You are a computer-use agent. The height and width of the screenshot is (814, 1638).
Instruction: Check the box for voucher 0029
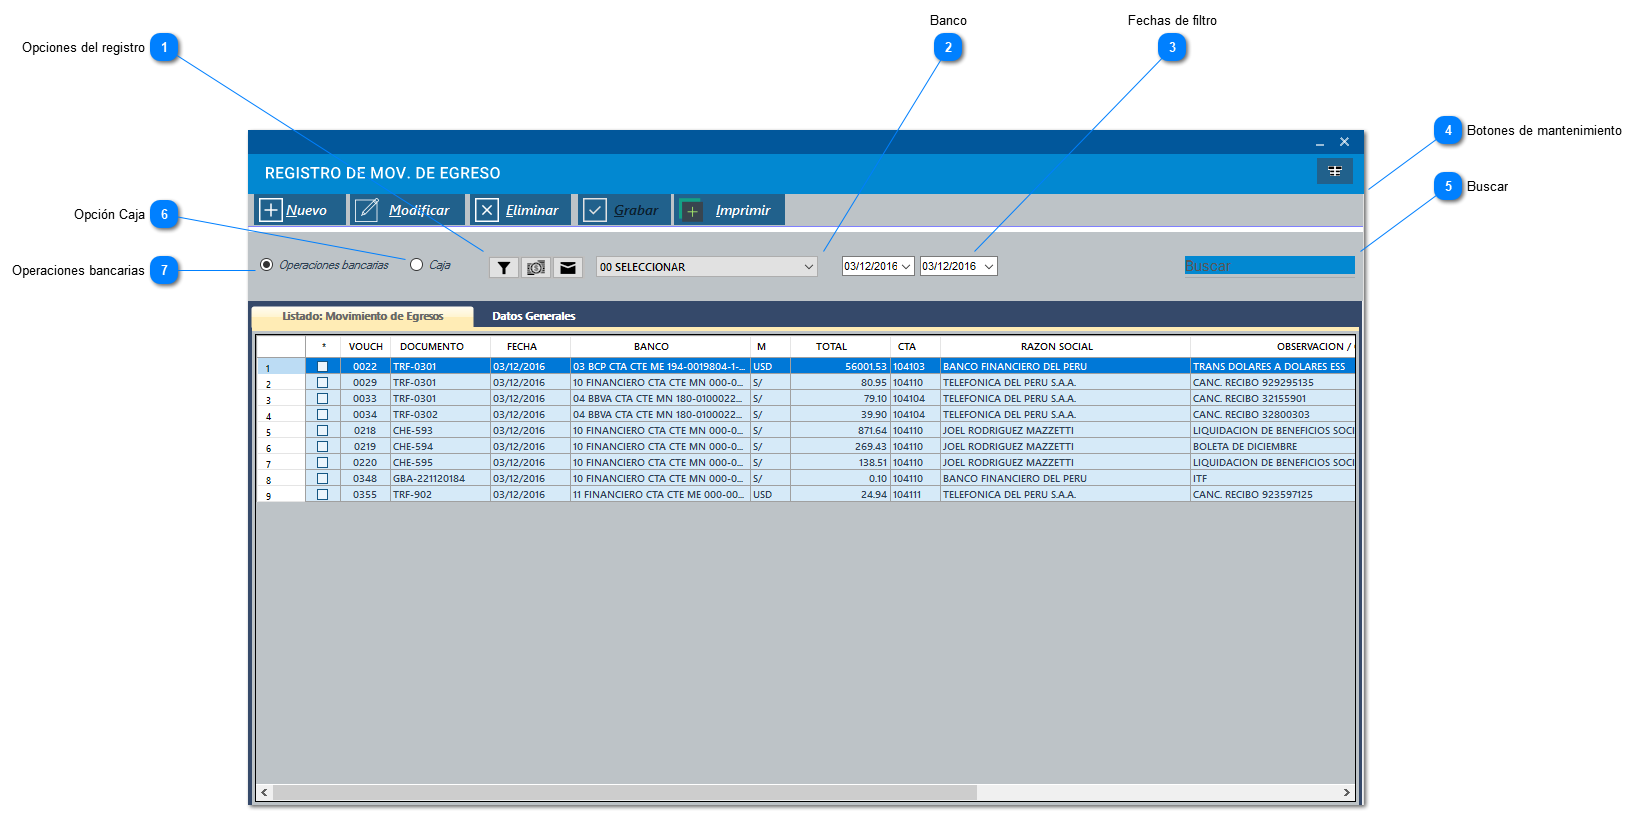pos(323,383)
